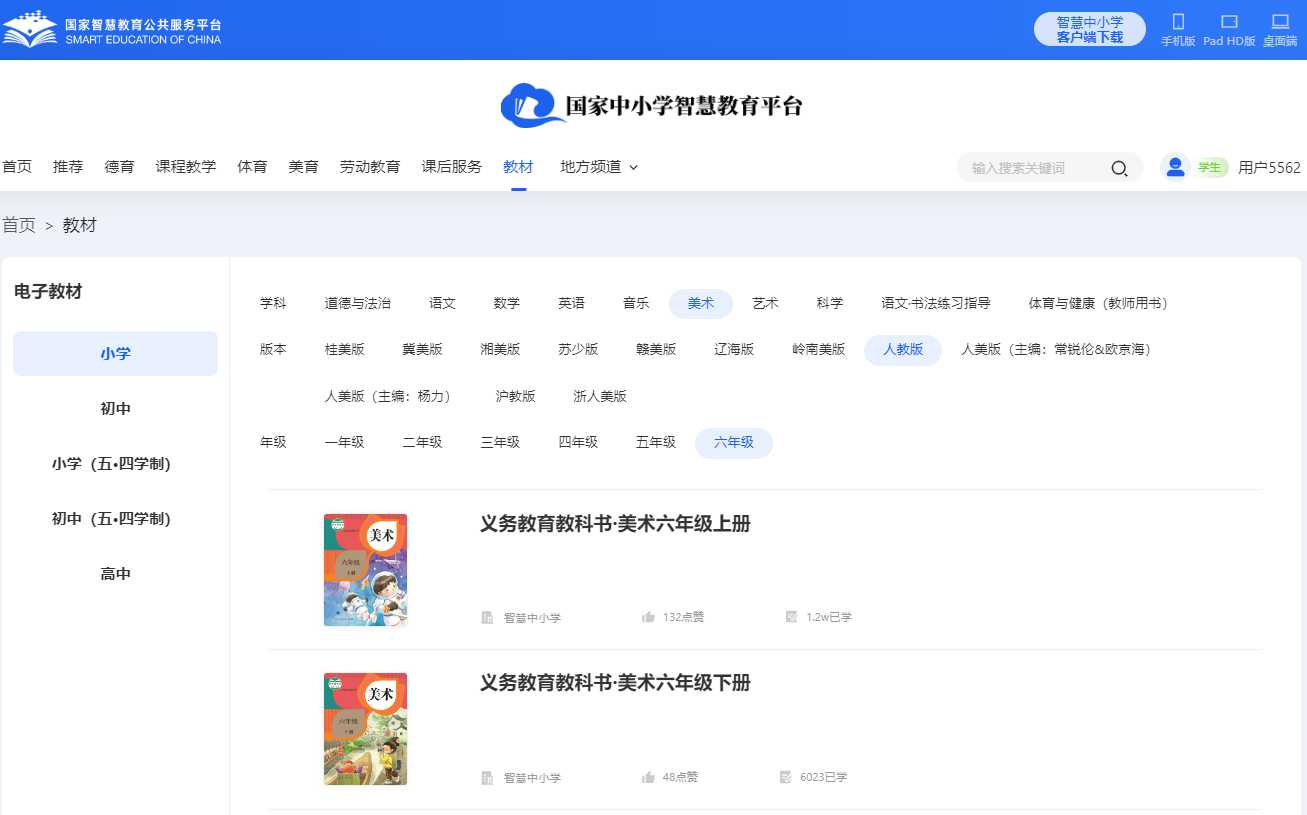1307x815 pixels.
Task: Select 高中 in the sidebar
Action: tap(115, 574)
